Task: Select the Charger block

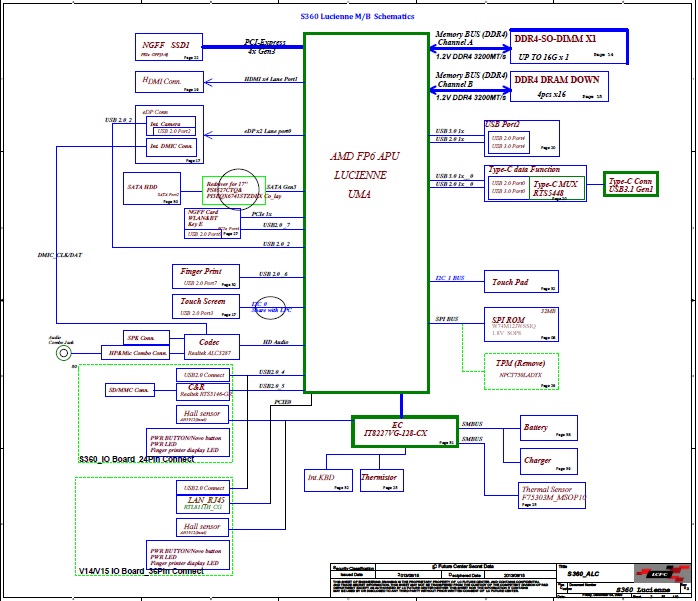Action: 548,461
